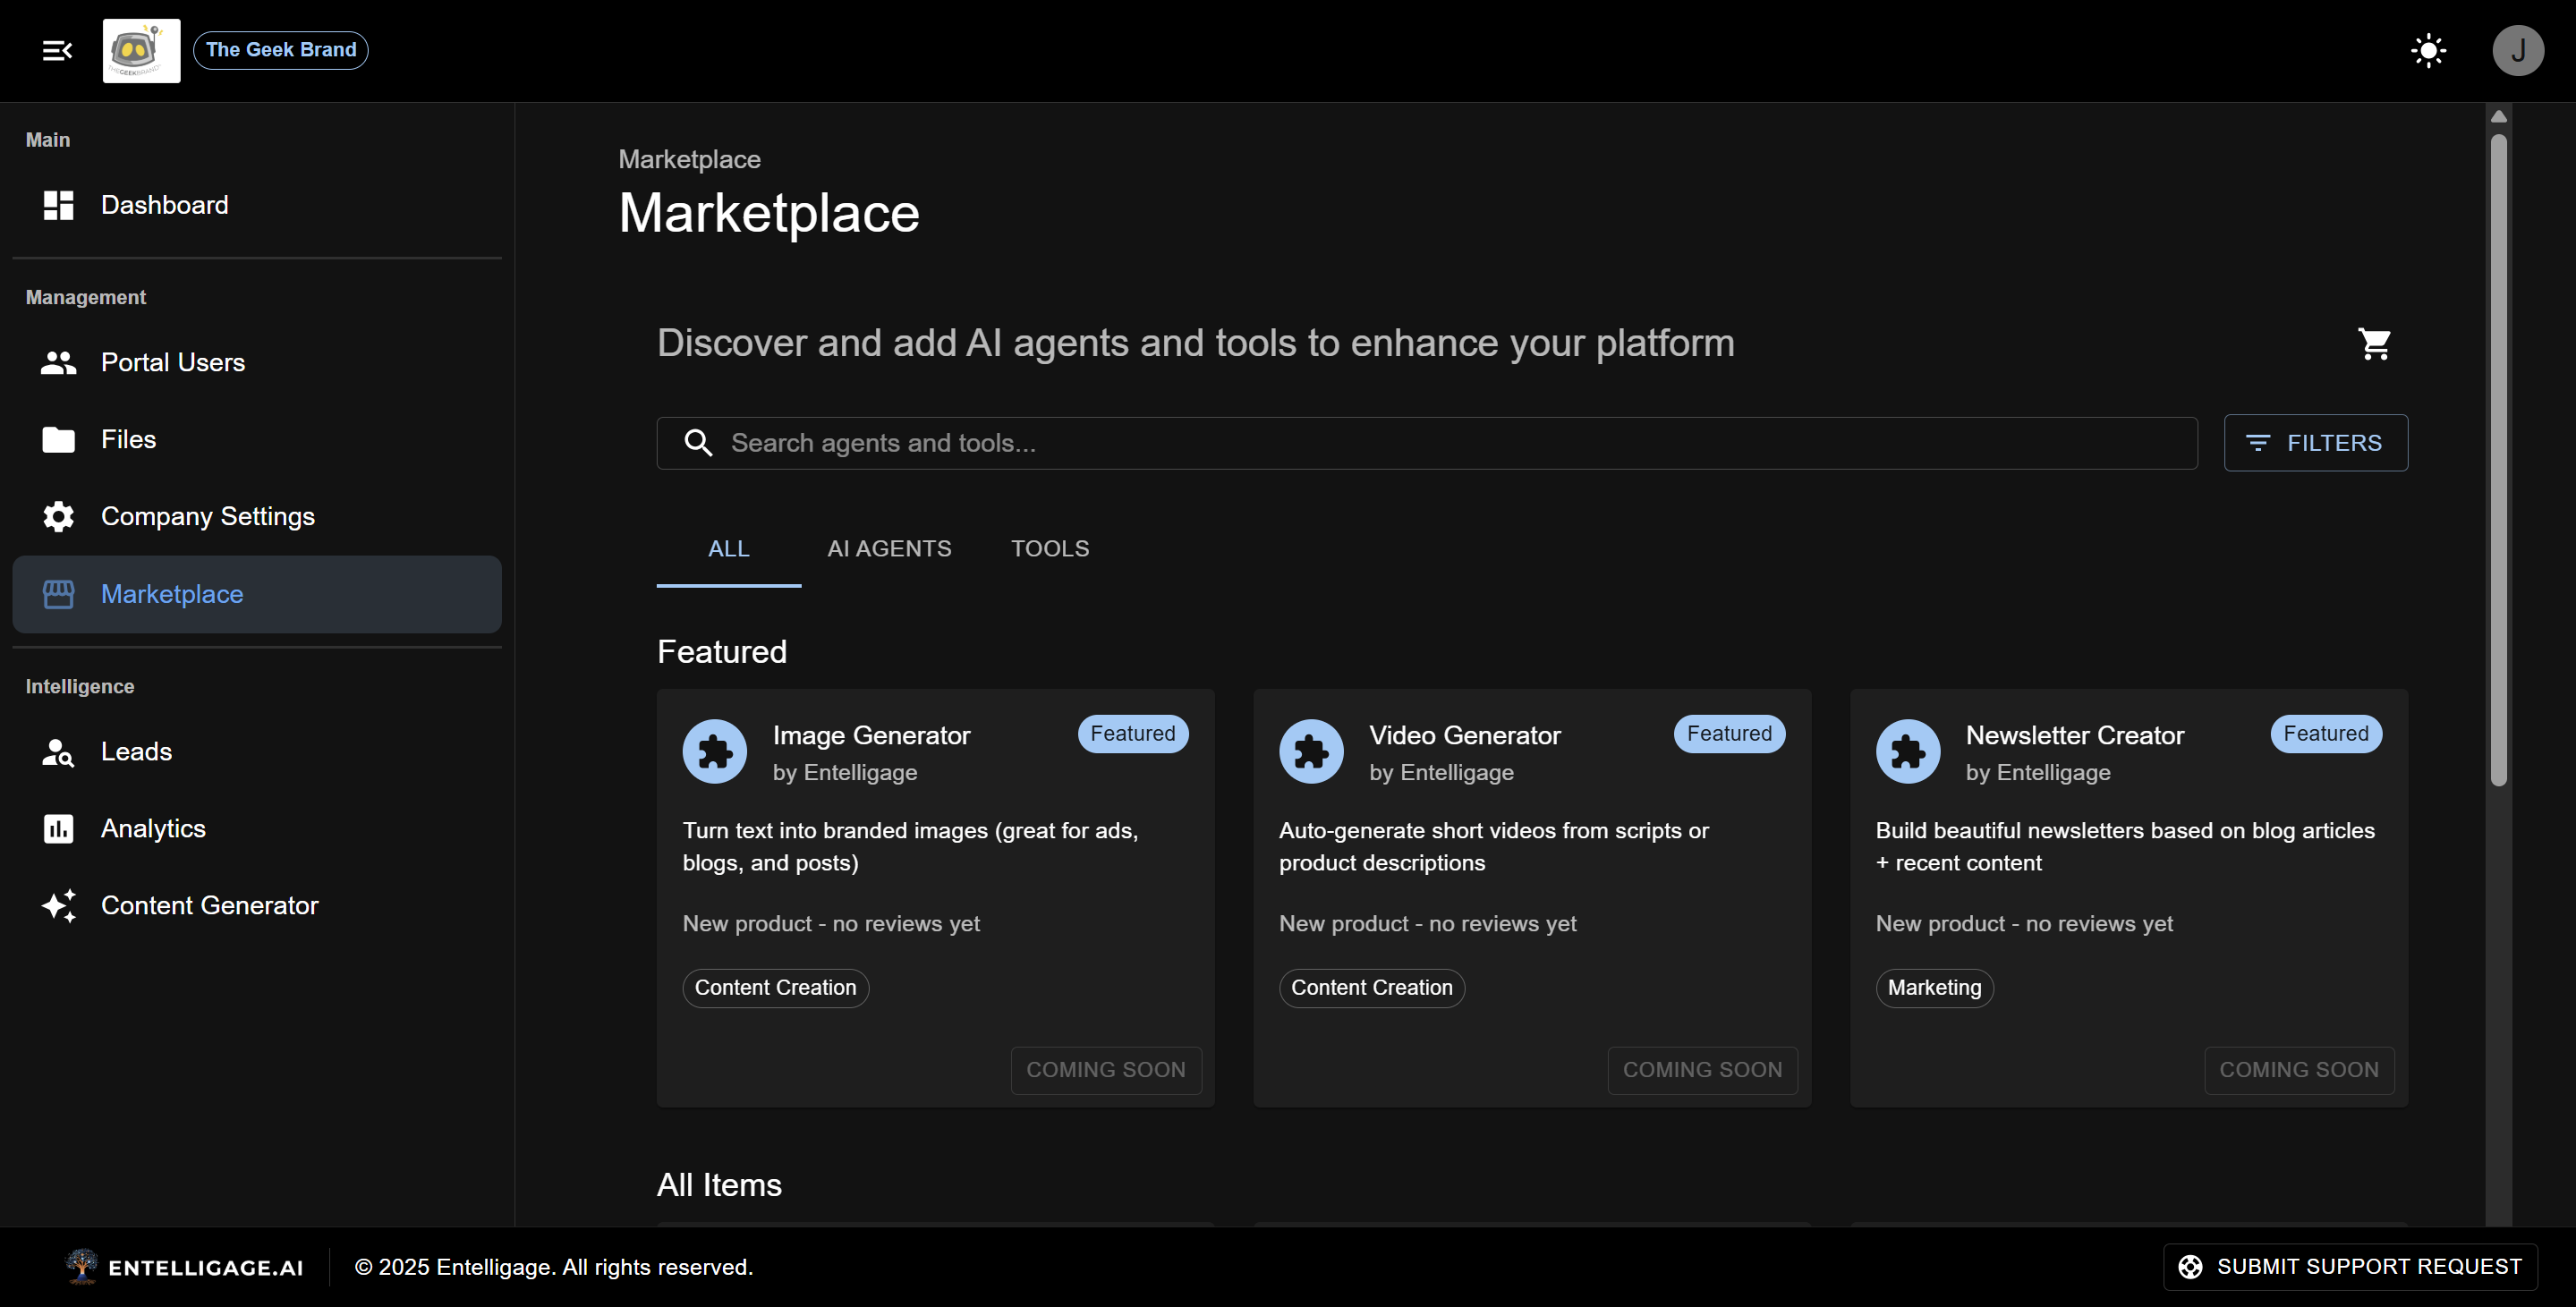Open shopping cart icon

point(2374,343)
